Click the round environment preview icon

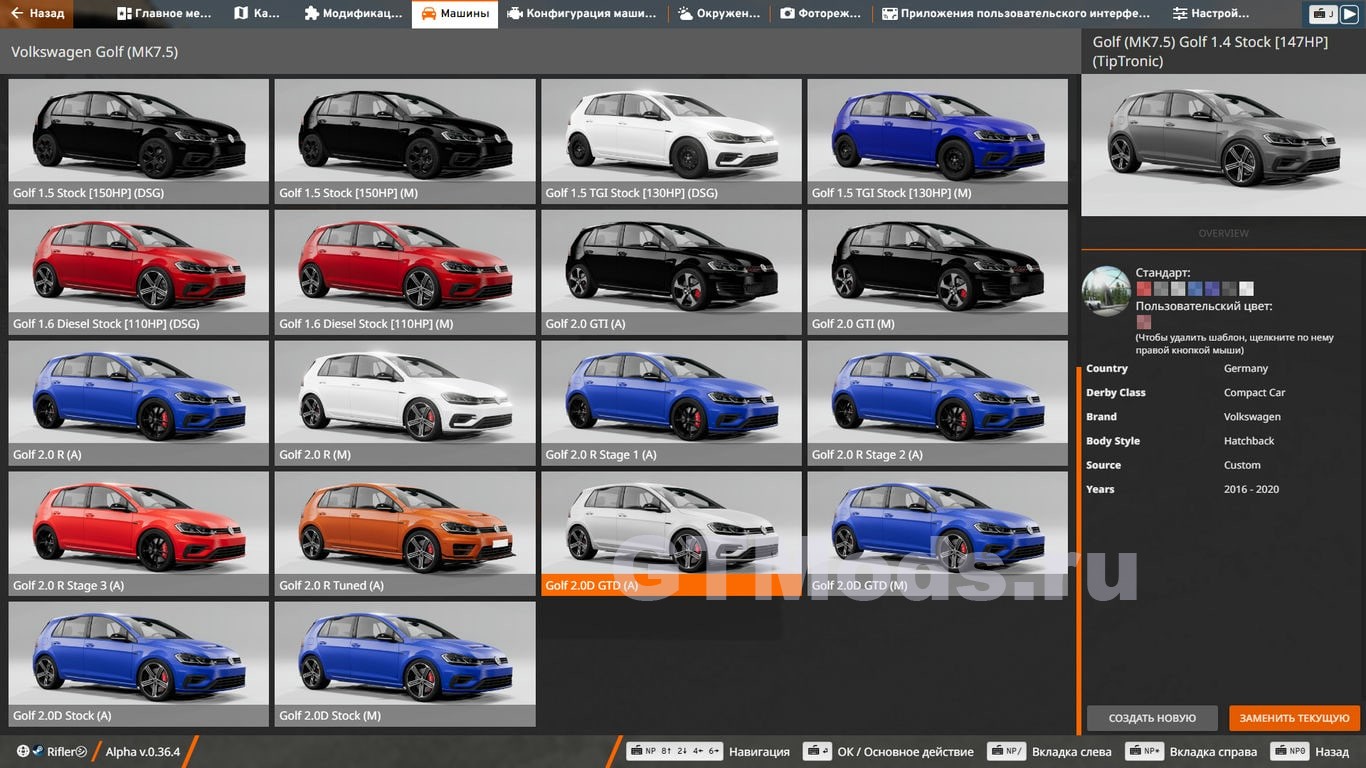tap(1106, 291)
